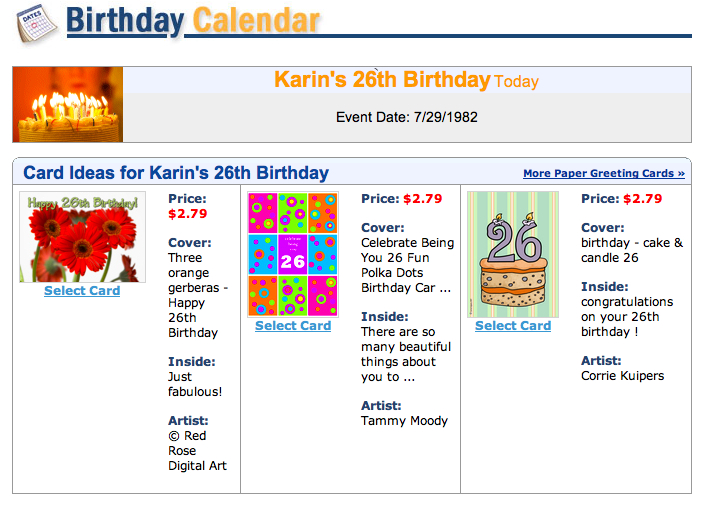The height and width of the screenshot is (516, 712).
Task: Click the $2.79 price of polka dots card
Action: click(423, 198)
